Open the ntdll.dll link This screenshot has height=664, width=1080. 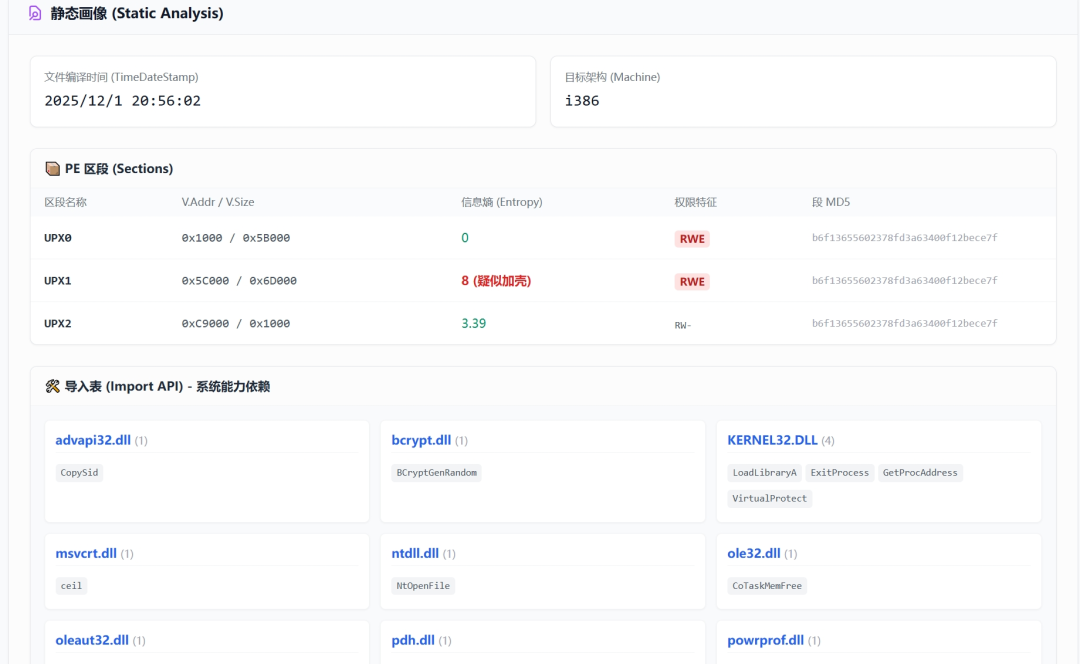415,553
